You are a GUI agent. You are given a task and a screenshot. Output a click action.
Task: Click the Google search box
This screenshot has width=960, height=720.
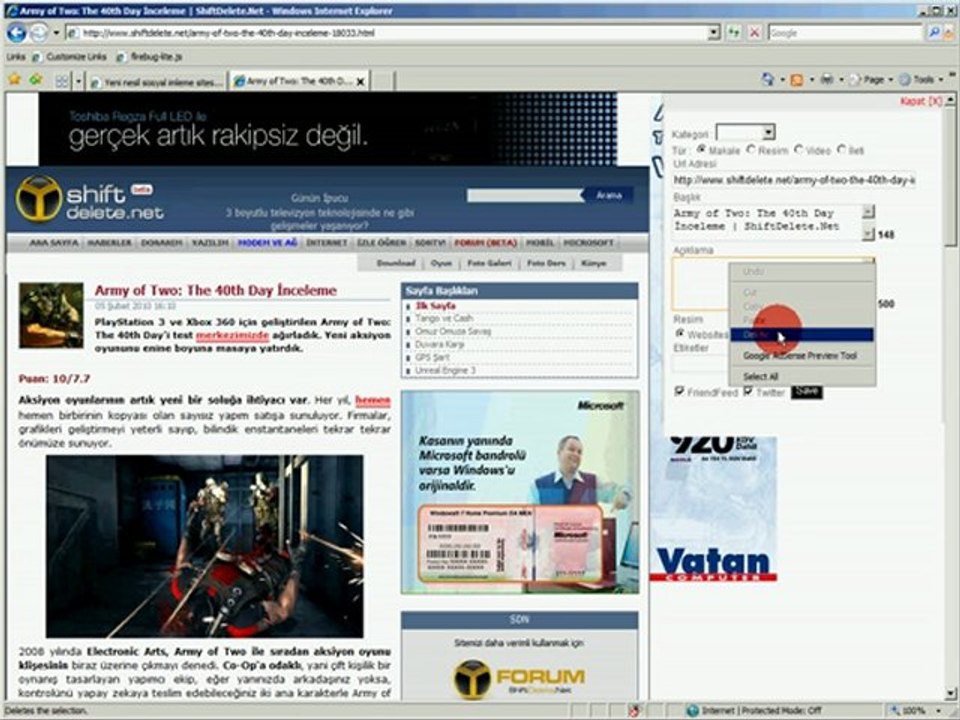tap(844, 33)
